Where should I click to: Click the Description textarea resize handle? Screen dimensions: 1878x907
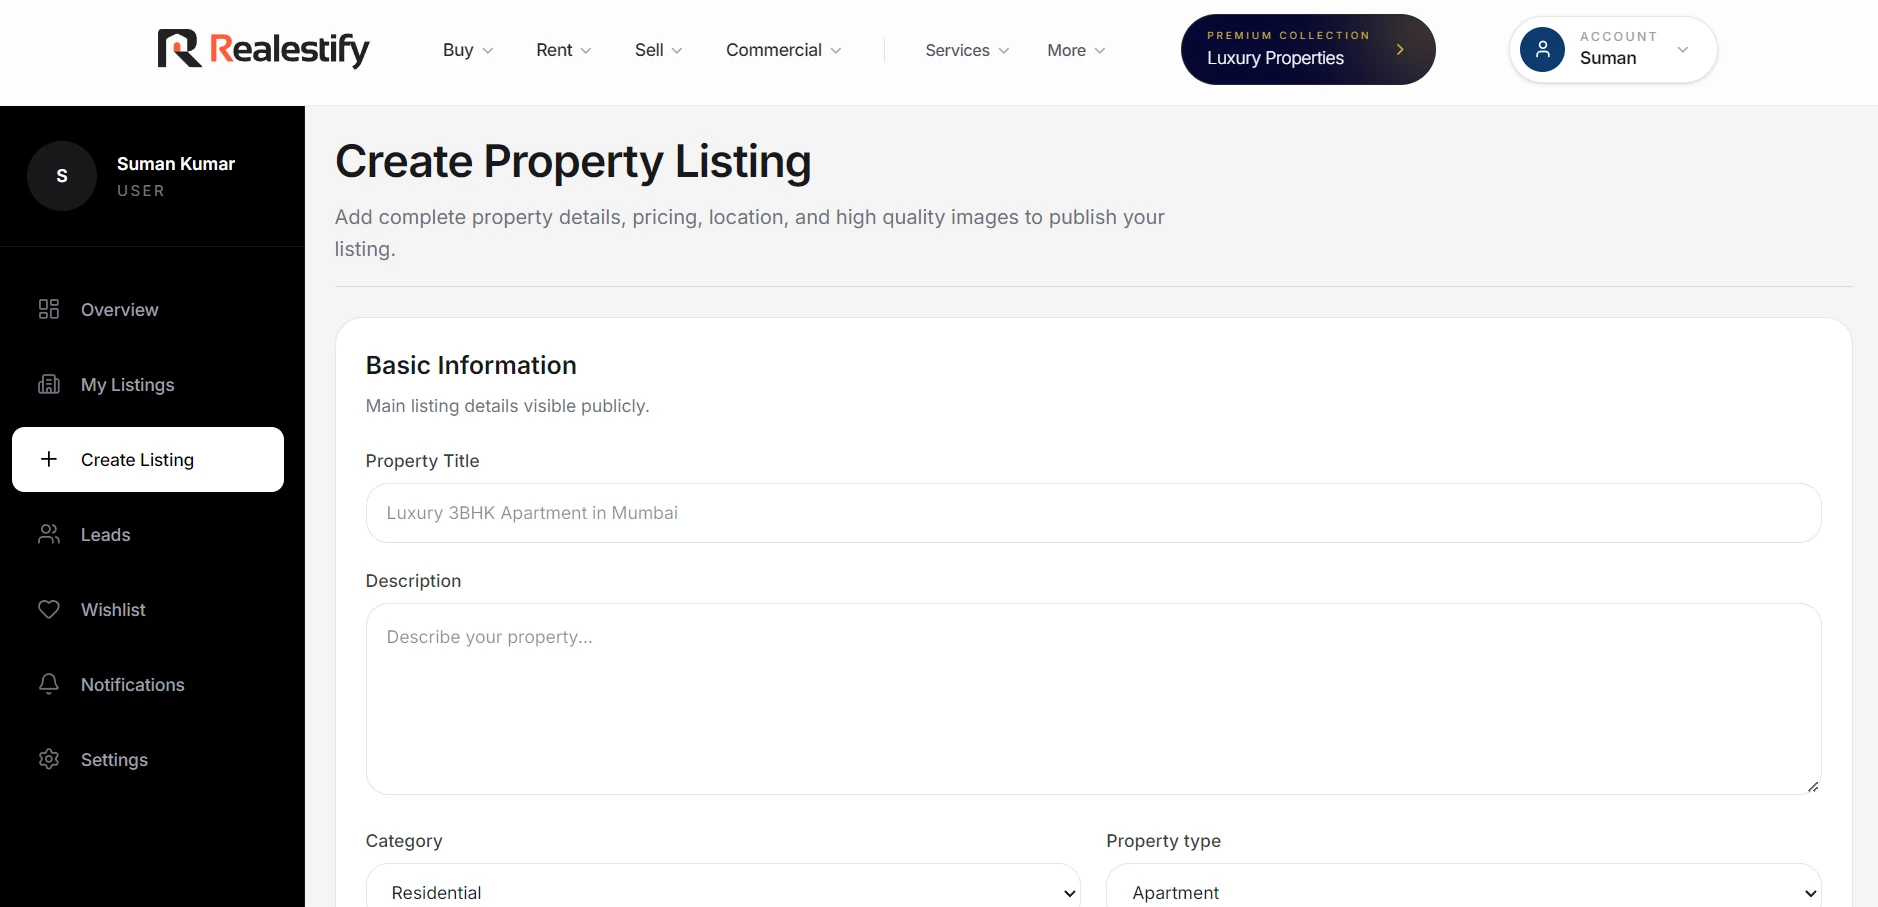click(x=1812, y=786)
